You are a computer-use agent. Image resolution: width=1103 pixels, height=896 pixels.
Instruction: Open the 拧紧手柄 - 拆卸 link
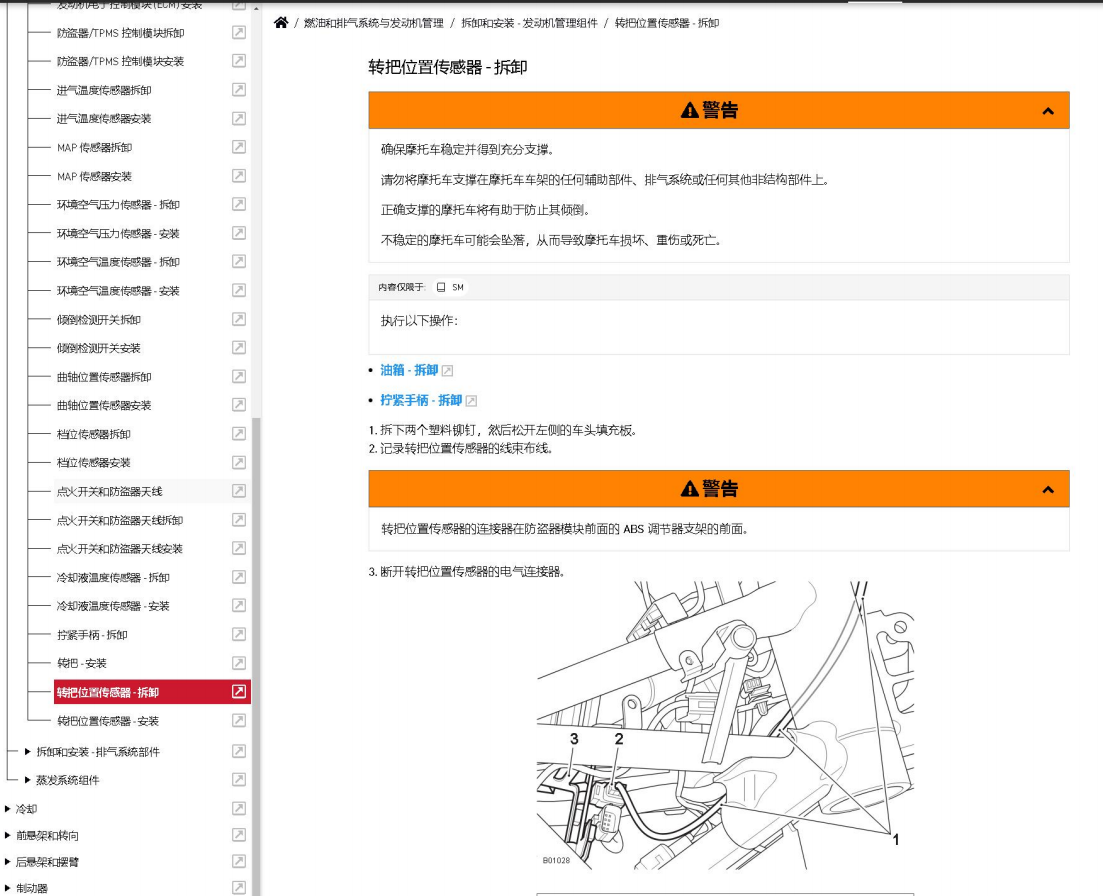421,400
